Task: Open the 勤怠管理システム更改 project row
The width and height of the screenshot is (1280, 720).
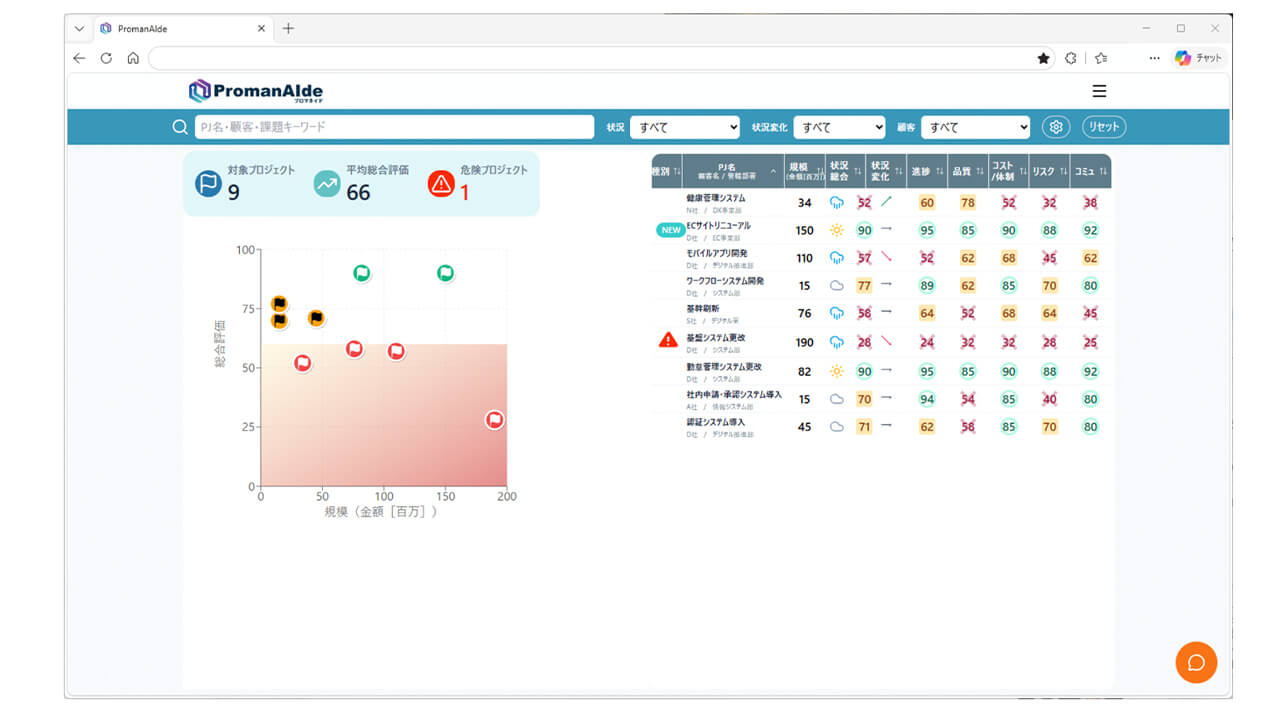Action: pyautogui.click(x=881, y=371)
